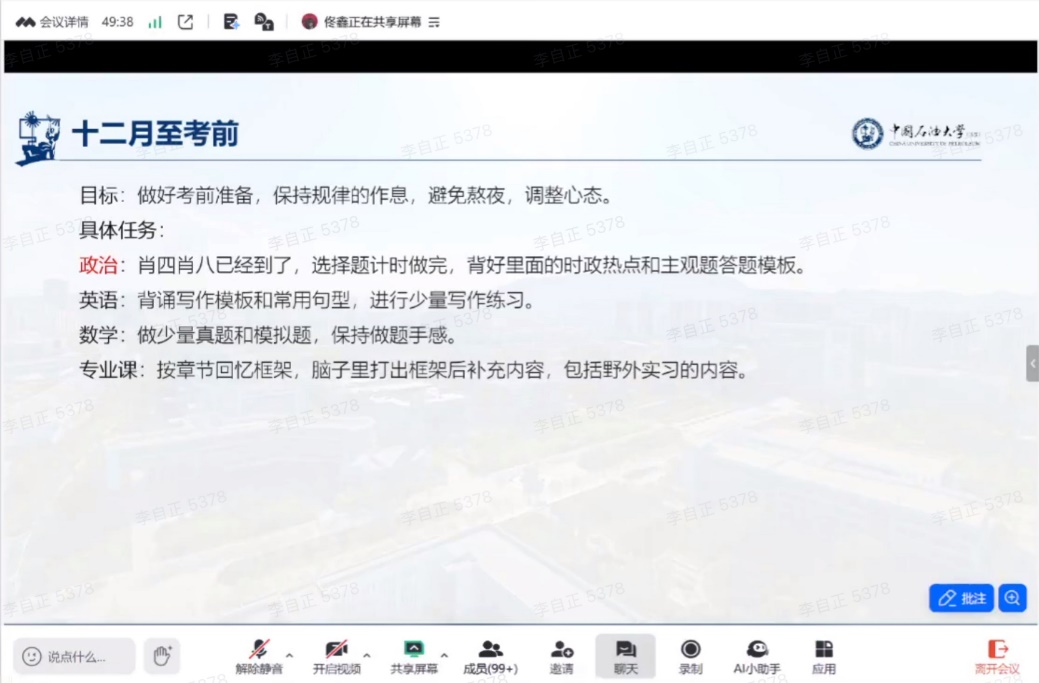Open the share screen options arrow
The width and height of the screenshot is (1039, 683).
pos(444,656)
